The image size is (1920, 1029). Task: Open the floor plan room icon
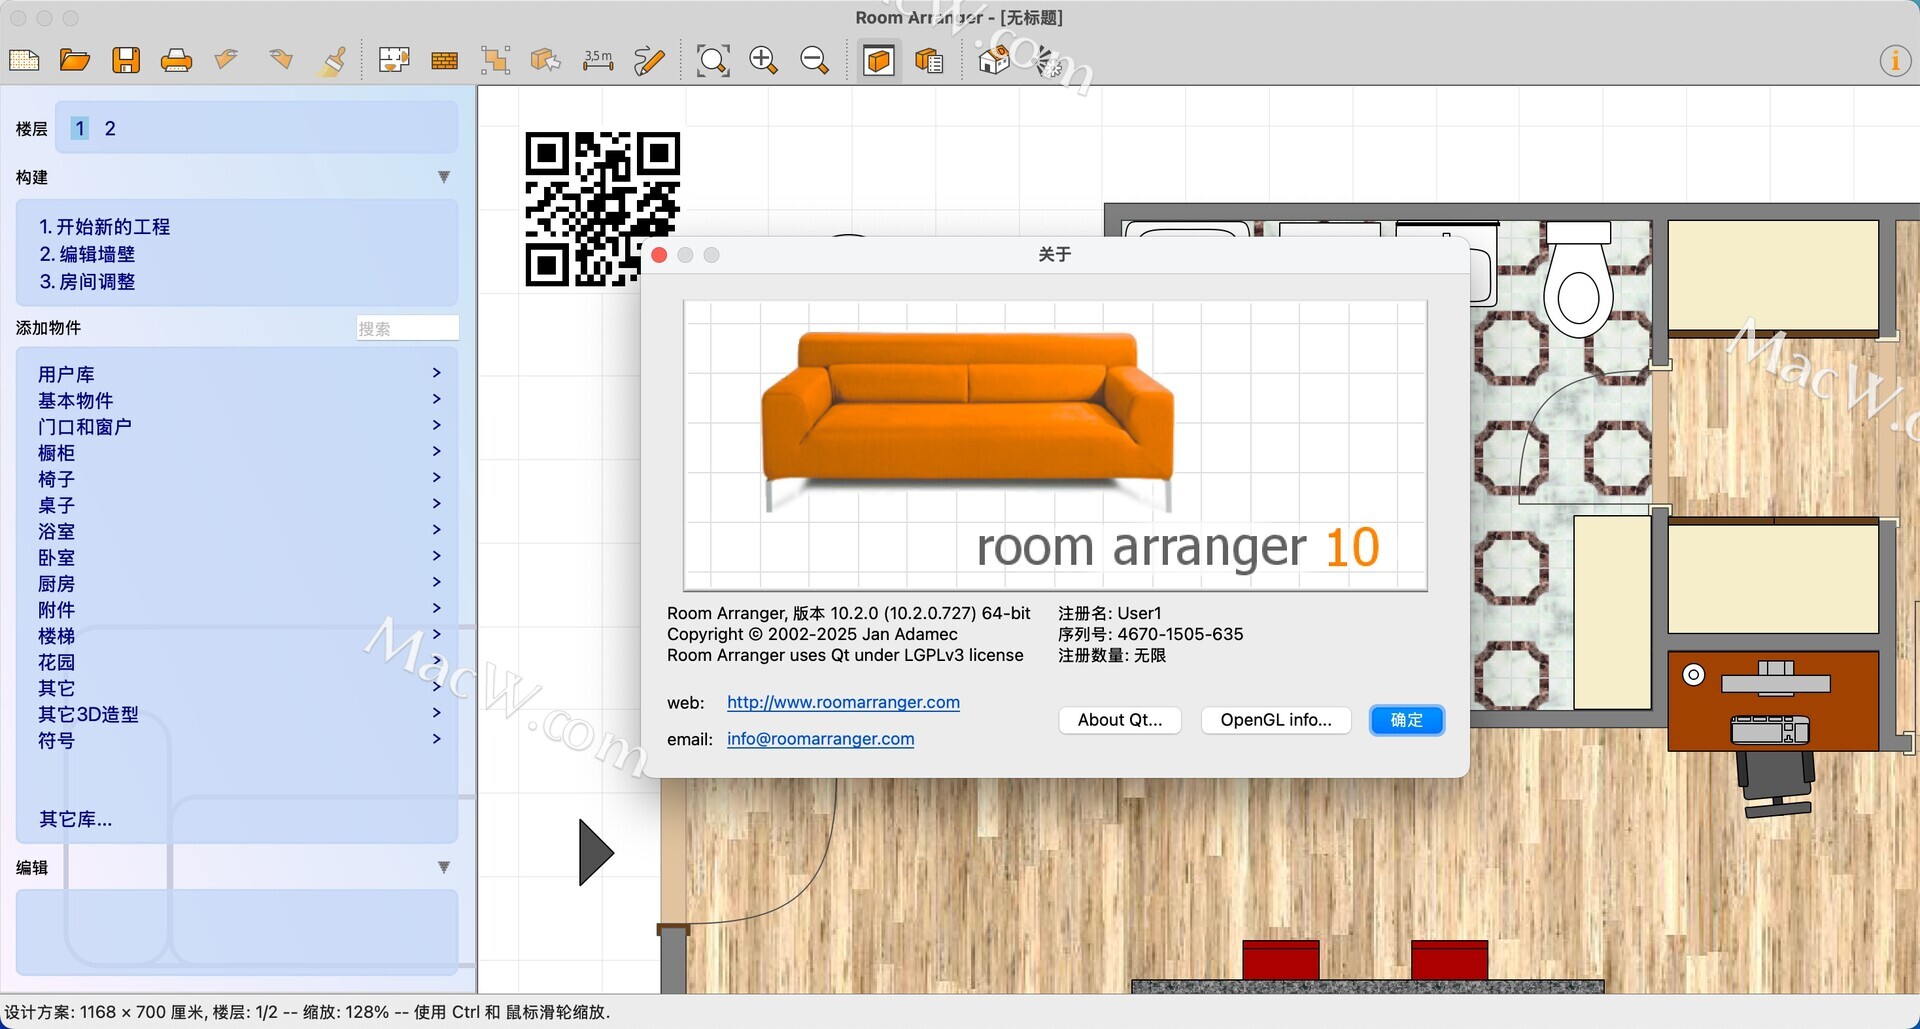pyautogui.click(x=394, y=60)
